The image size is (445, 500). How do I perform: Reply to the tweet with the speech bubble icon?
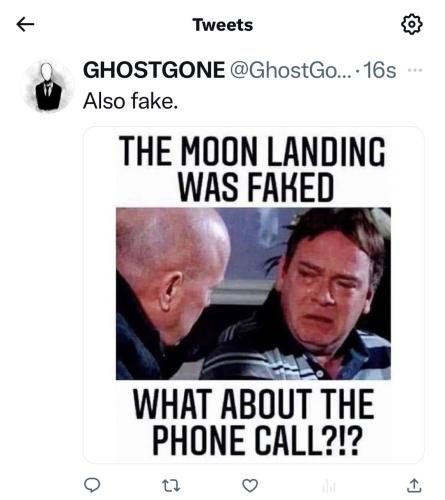(91, 485)
